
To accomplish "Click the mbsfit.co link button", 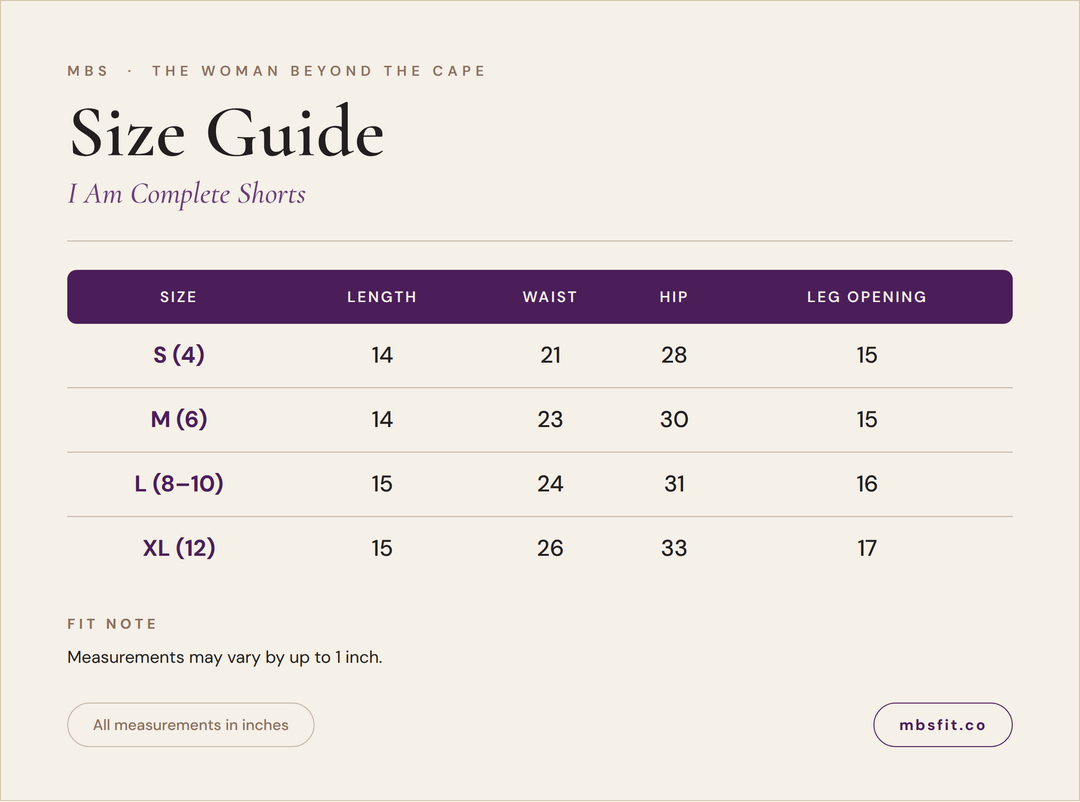I will click(x=942, y=725).
